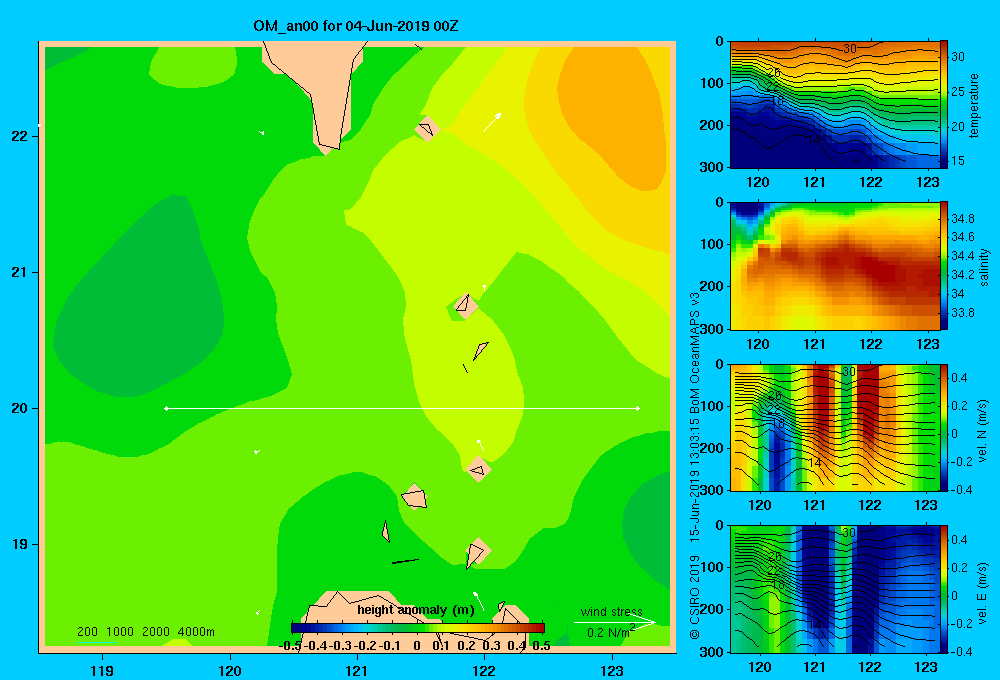1000x680 pixels.
Task: Click the '34.8' salinity scale value
Action: pyautogui.click(x=962, y=219)
